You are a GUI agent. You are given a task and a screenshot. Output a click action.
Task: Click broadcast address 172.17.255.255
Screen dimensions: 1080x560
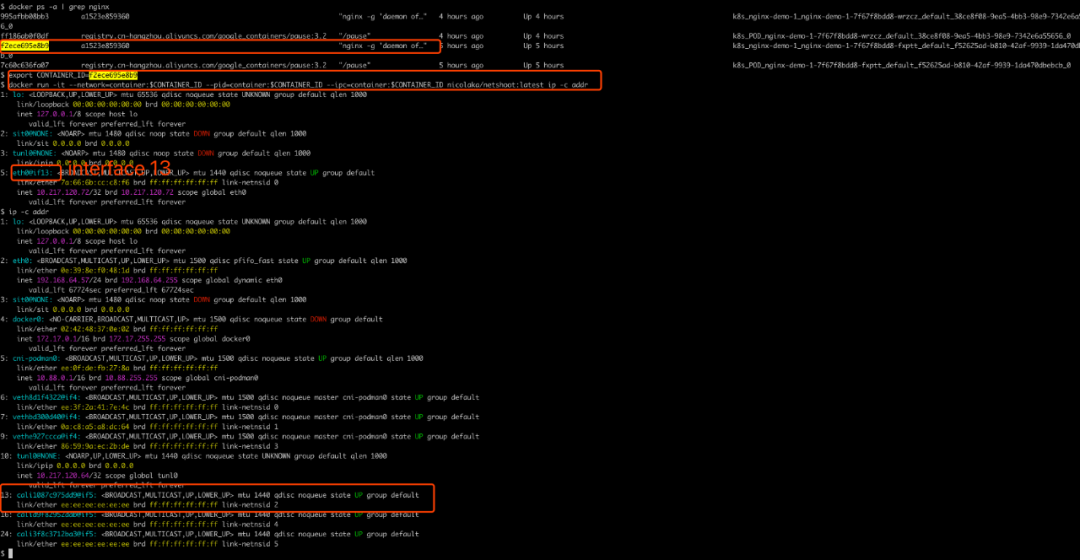click(137, 338)
